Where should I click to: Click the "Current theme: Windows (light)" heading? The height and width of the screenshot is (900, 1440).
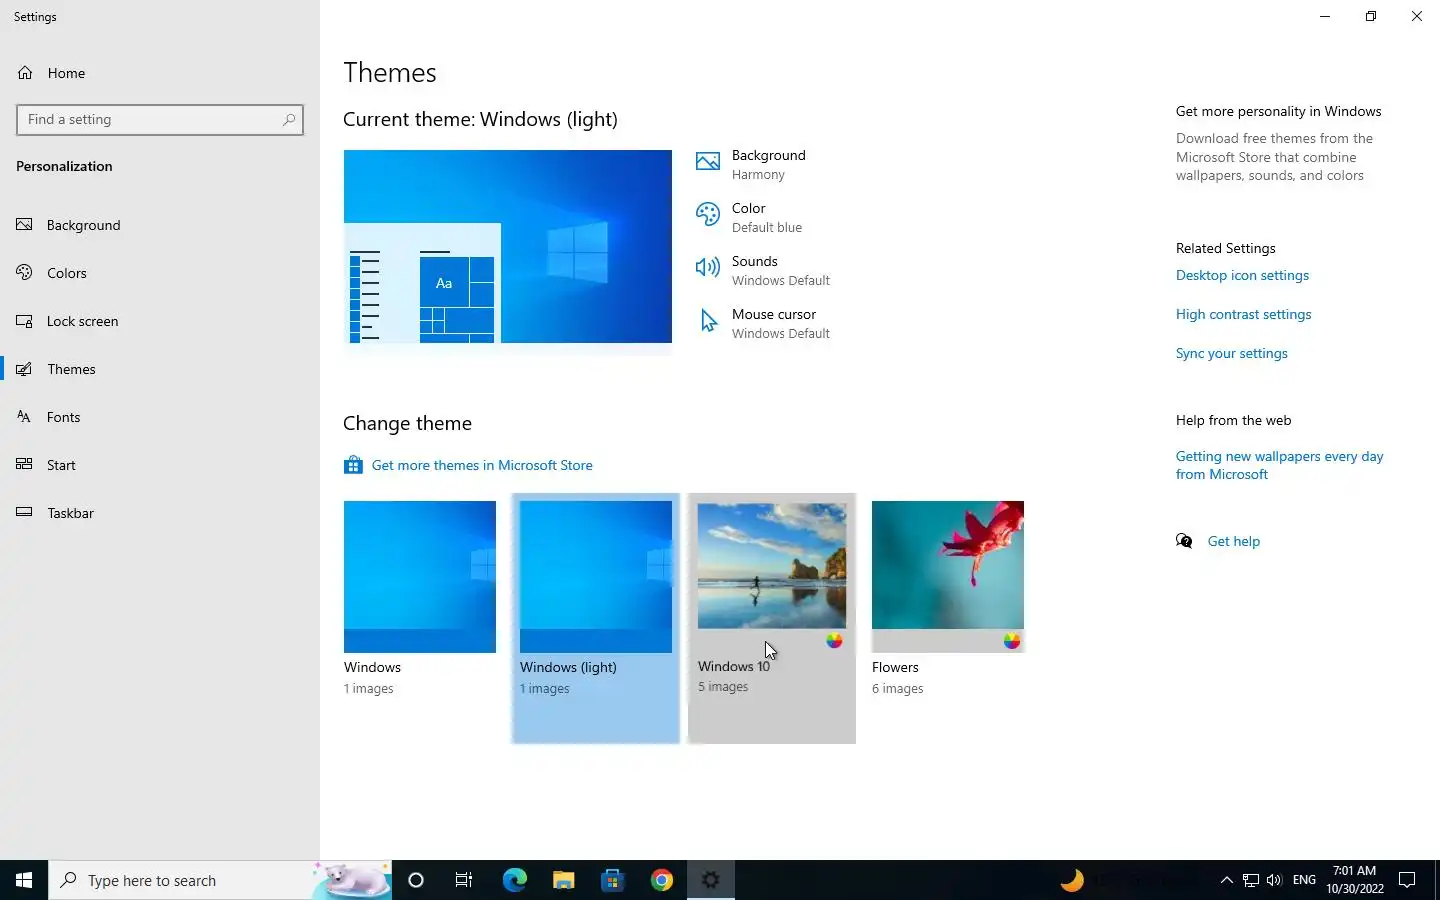point(480,120)
